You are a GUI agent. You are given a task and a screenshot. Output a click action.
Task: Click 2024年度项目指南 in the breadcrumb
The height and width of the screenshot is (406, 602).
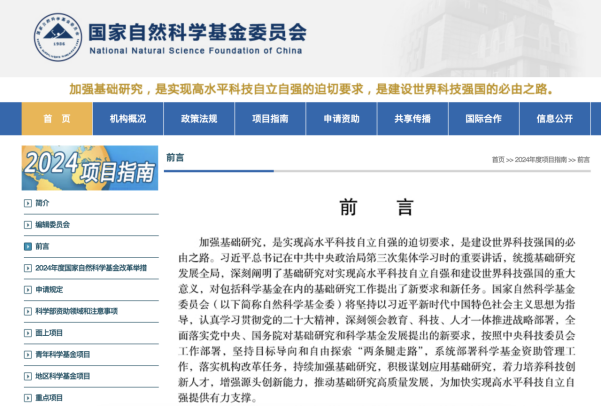coord(542,160)
